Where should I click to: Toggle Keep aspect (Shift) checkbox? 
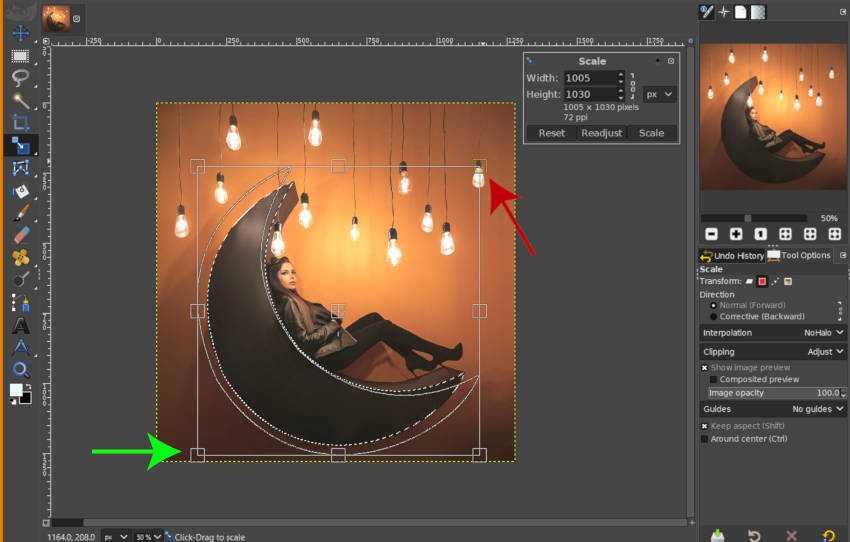click(x=704, y=426)
